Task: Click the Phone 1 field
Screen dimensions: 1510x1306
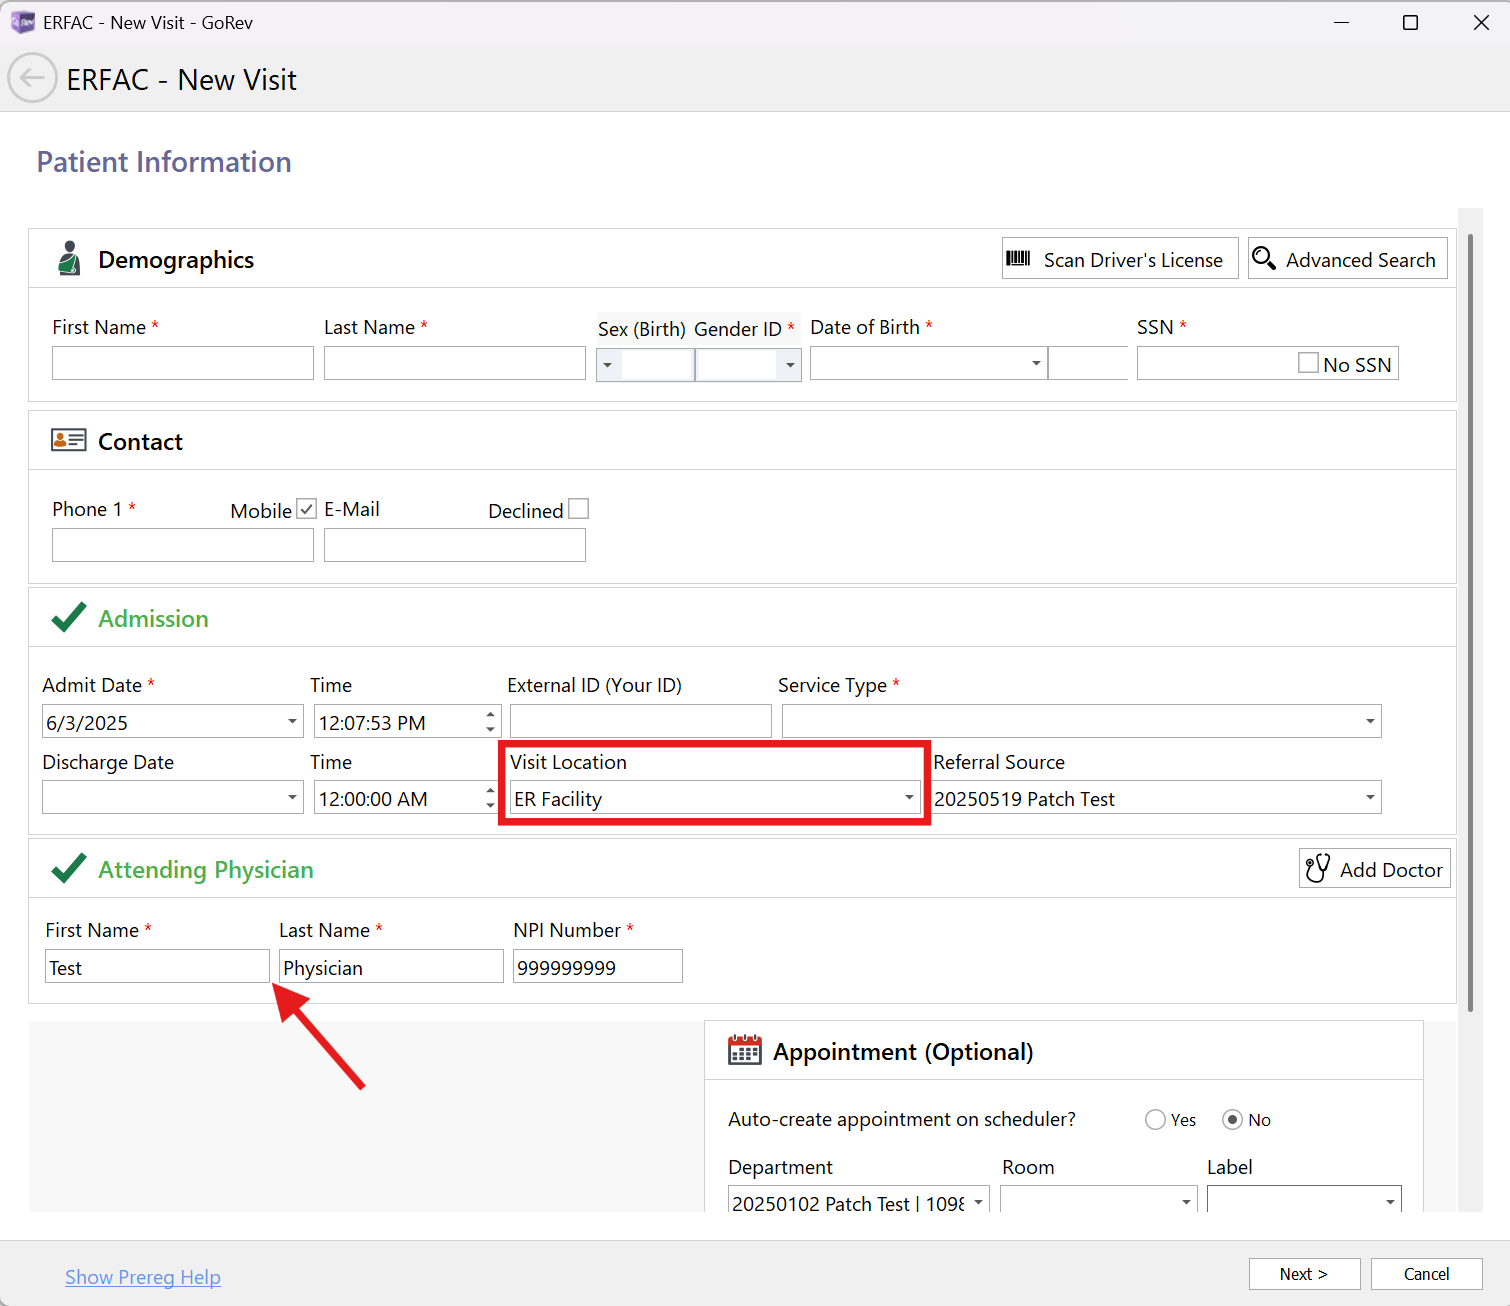Action: pyautogui.click(x=183, y=545)
